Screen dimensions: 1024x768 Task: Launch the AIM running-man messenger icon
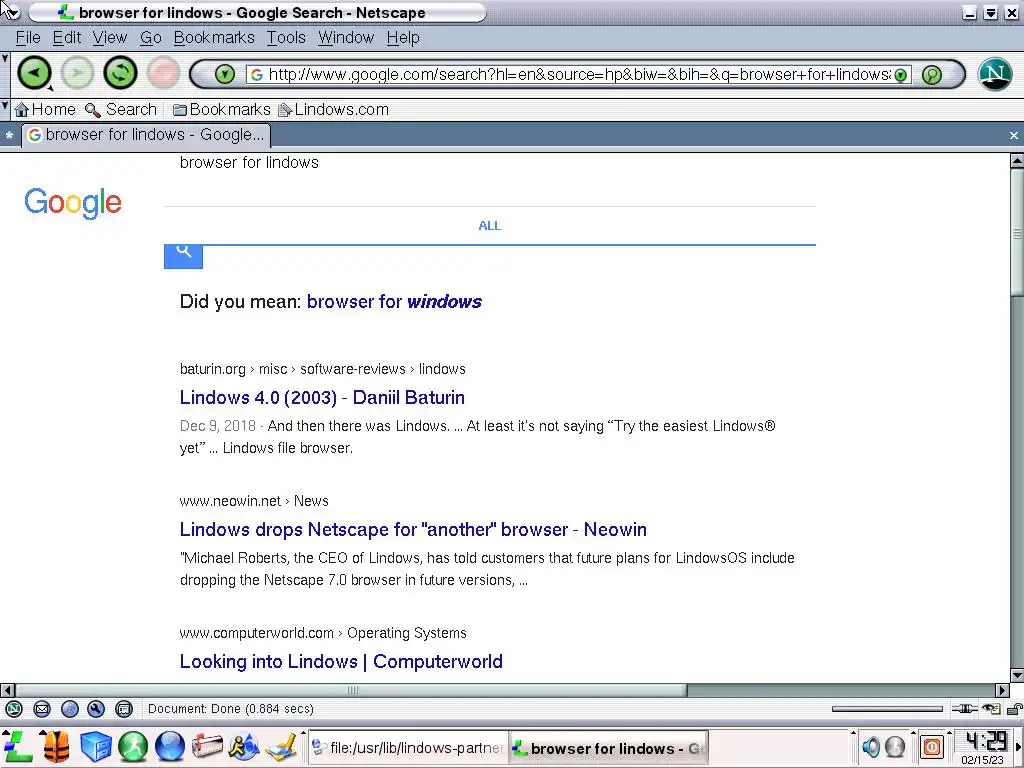(x=244, y=746)
